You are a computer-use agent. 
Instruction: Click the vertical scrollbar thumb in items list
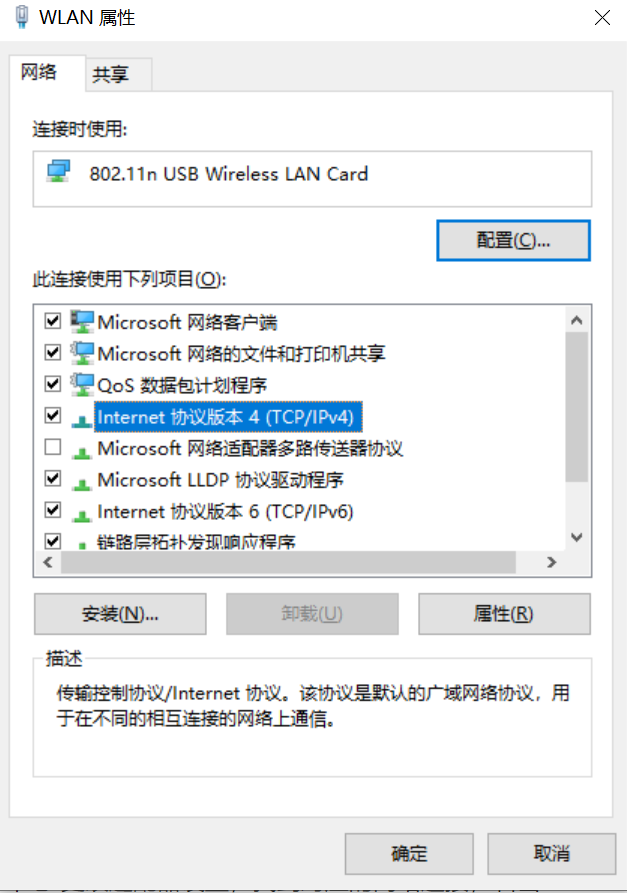pos(576,407)
